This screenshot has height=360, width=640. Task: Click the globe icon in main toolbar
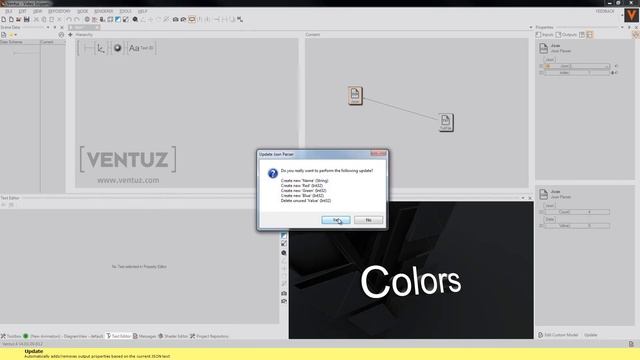pyautogui.click(x=87, y=19)
